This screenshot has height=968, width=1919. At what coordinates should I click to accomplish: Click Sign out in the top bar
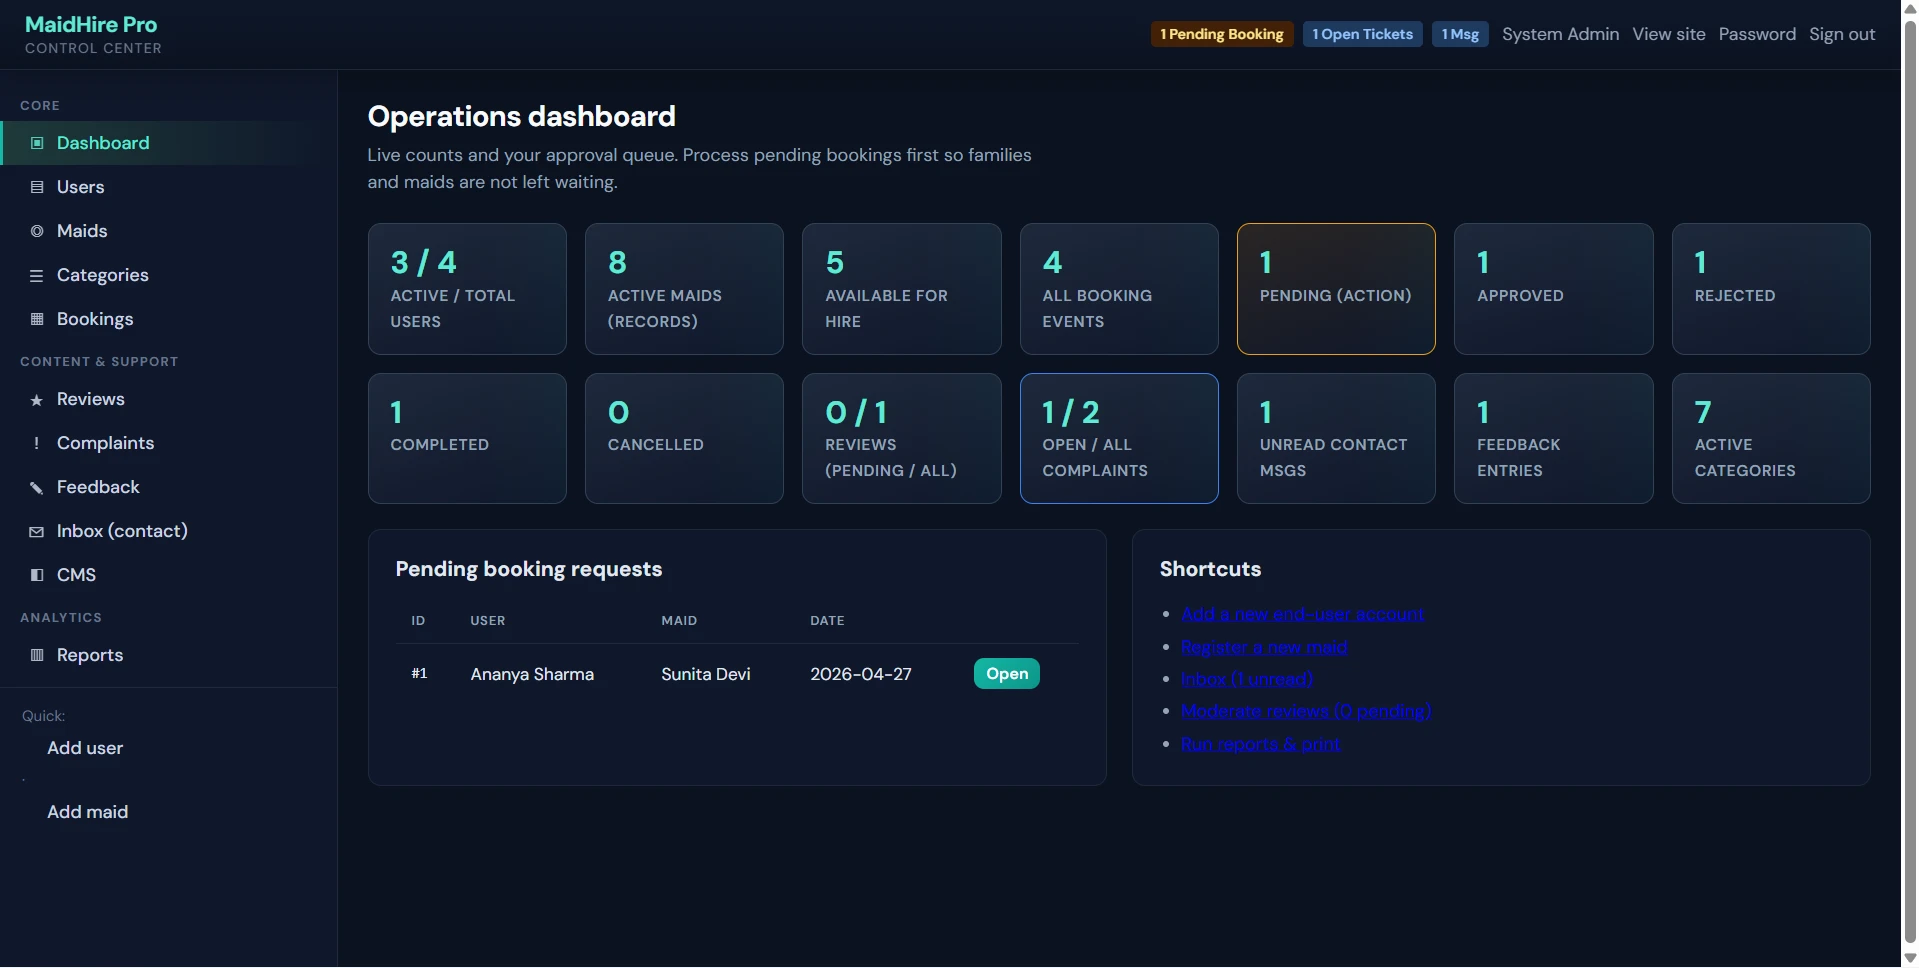pos(1842,34)
